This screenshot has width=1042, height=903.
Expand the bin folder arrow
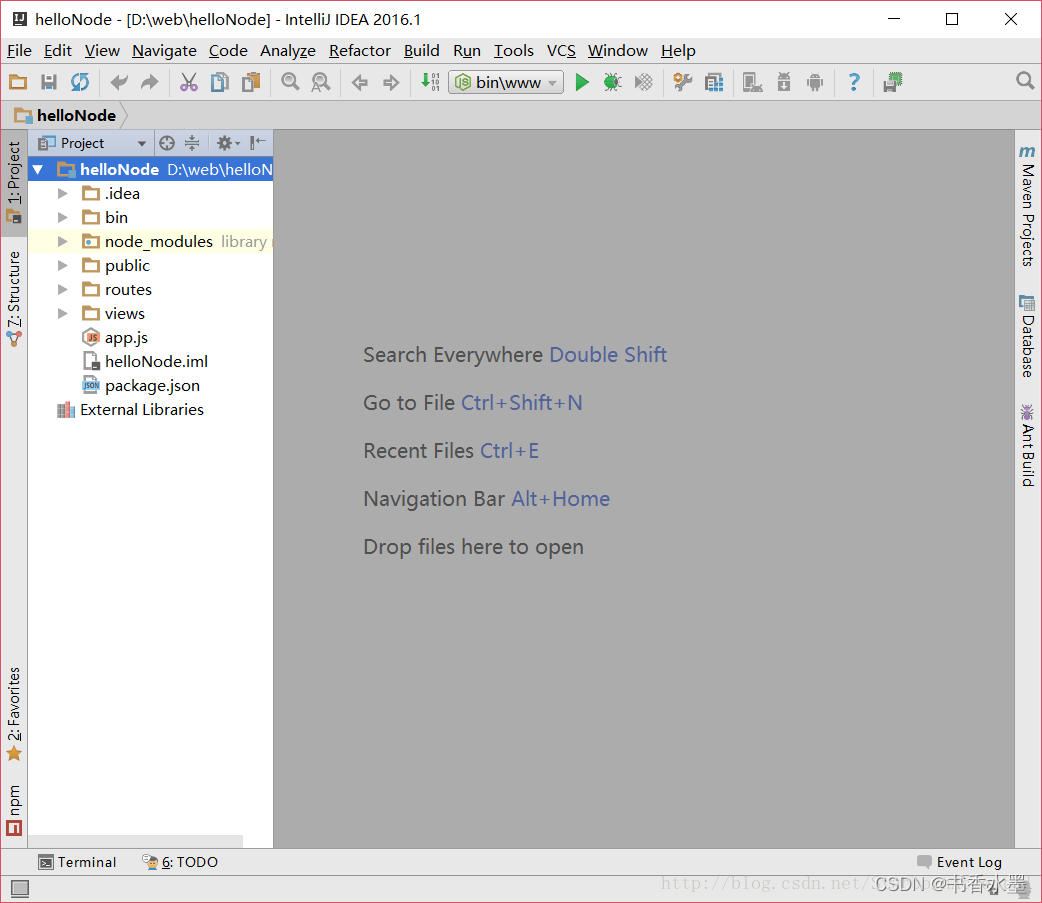click(x=62, y=217)
